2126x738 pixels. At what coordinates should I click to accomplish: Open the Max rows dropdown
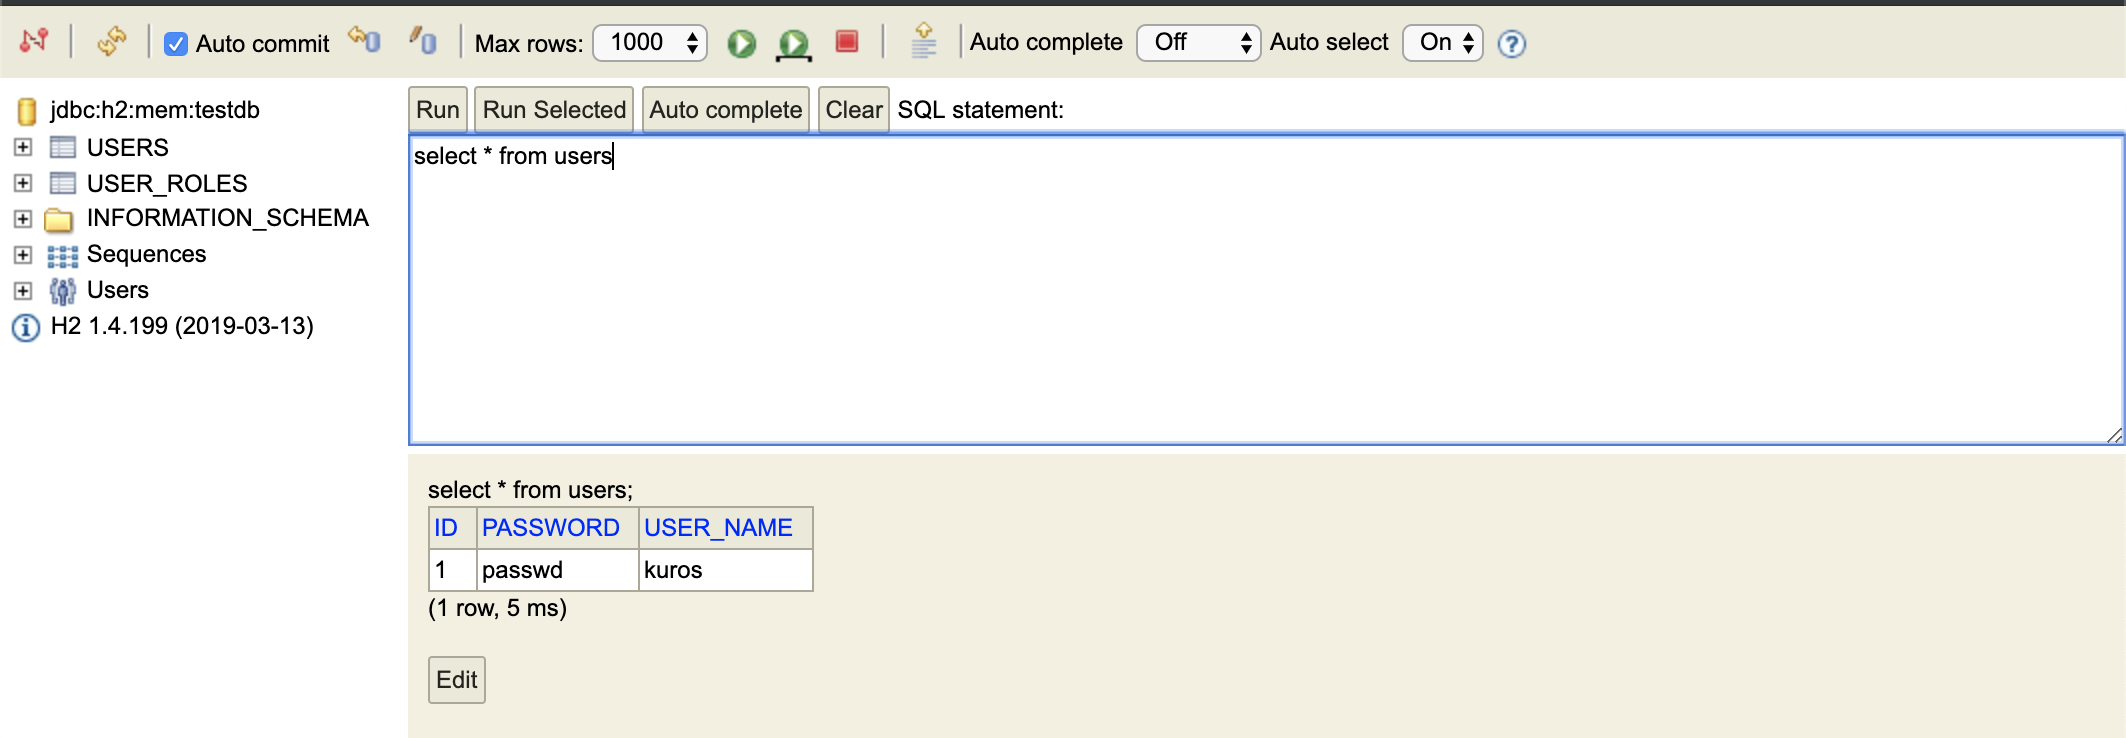(x=650, y=43)
